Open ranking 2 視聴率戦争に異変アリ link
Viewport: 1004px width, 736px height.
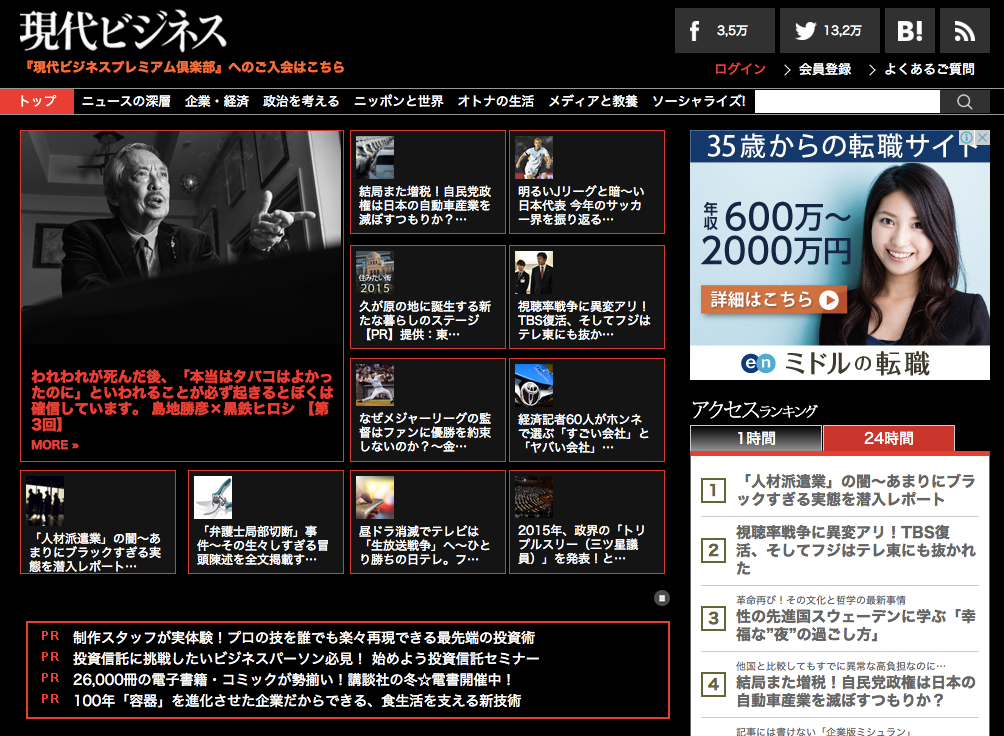pyautogui.click(x=855, y=550)
